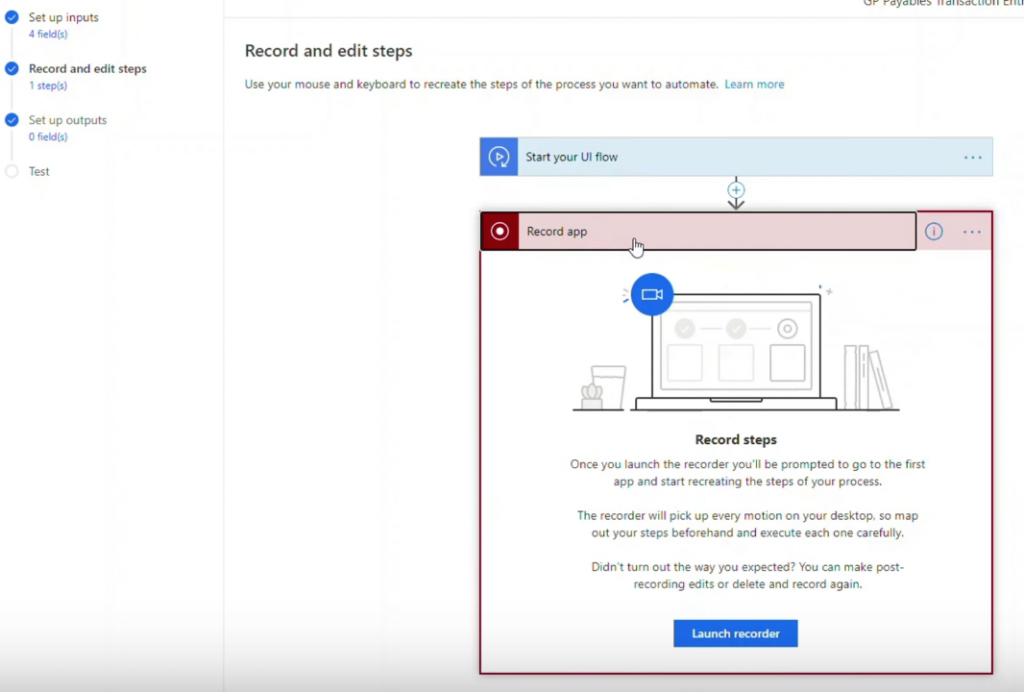Click the completed checkmark for Set up outputs

coord(12,120)
